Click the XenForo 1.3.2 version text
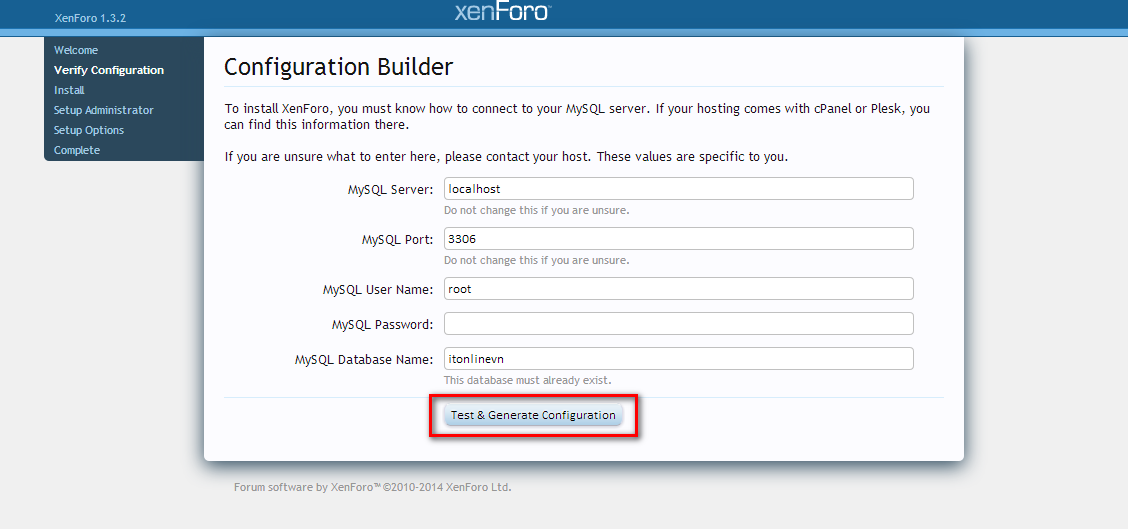 (90, 18)
